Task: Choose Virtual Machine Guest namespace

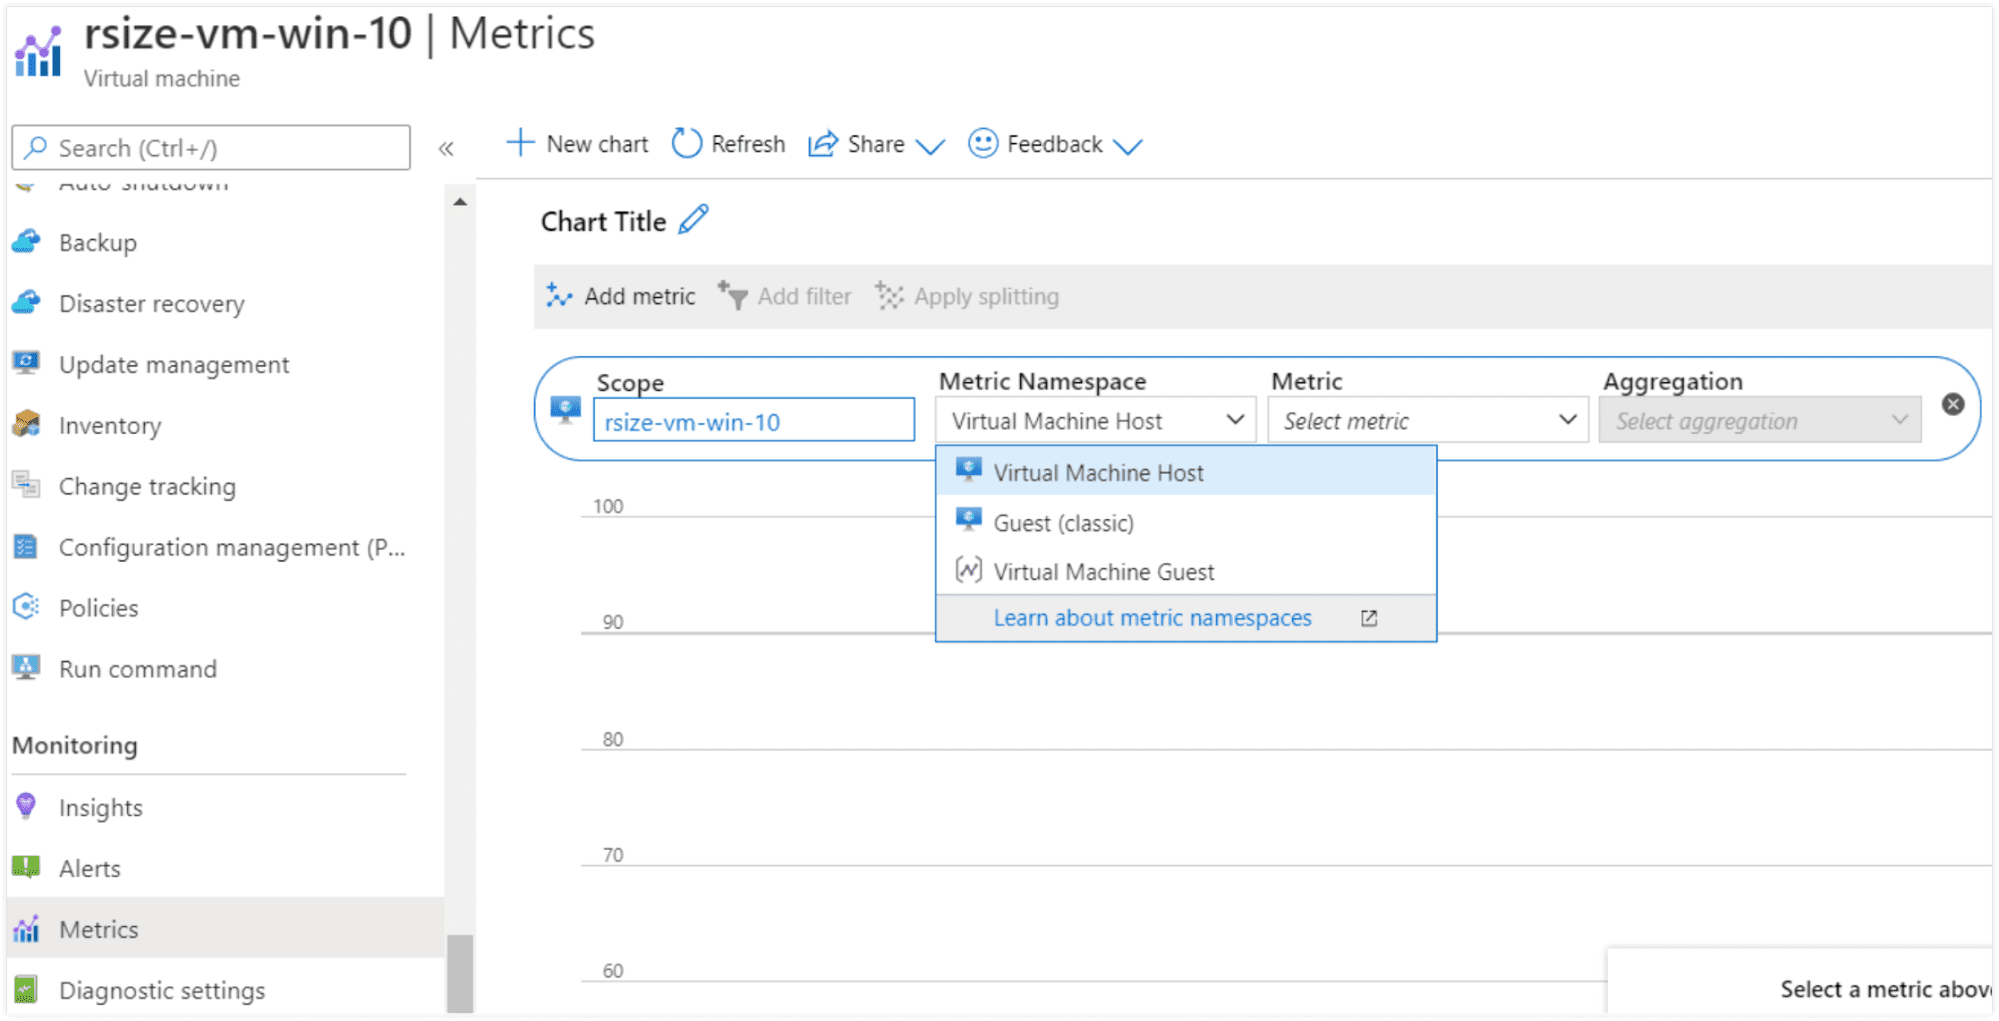Action: [x=1103, y=572]
